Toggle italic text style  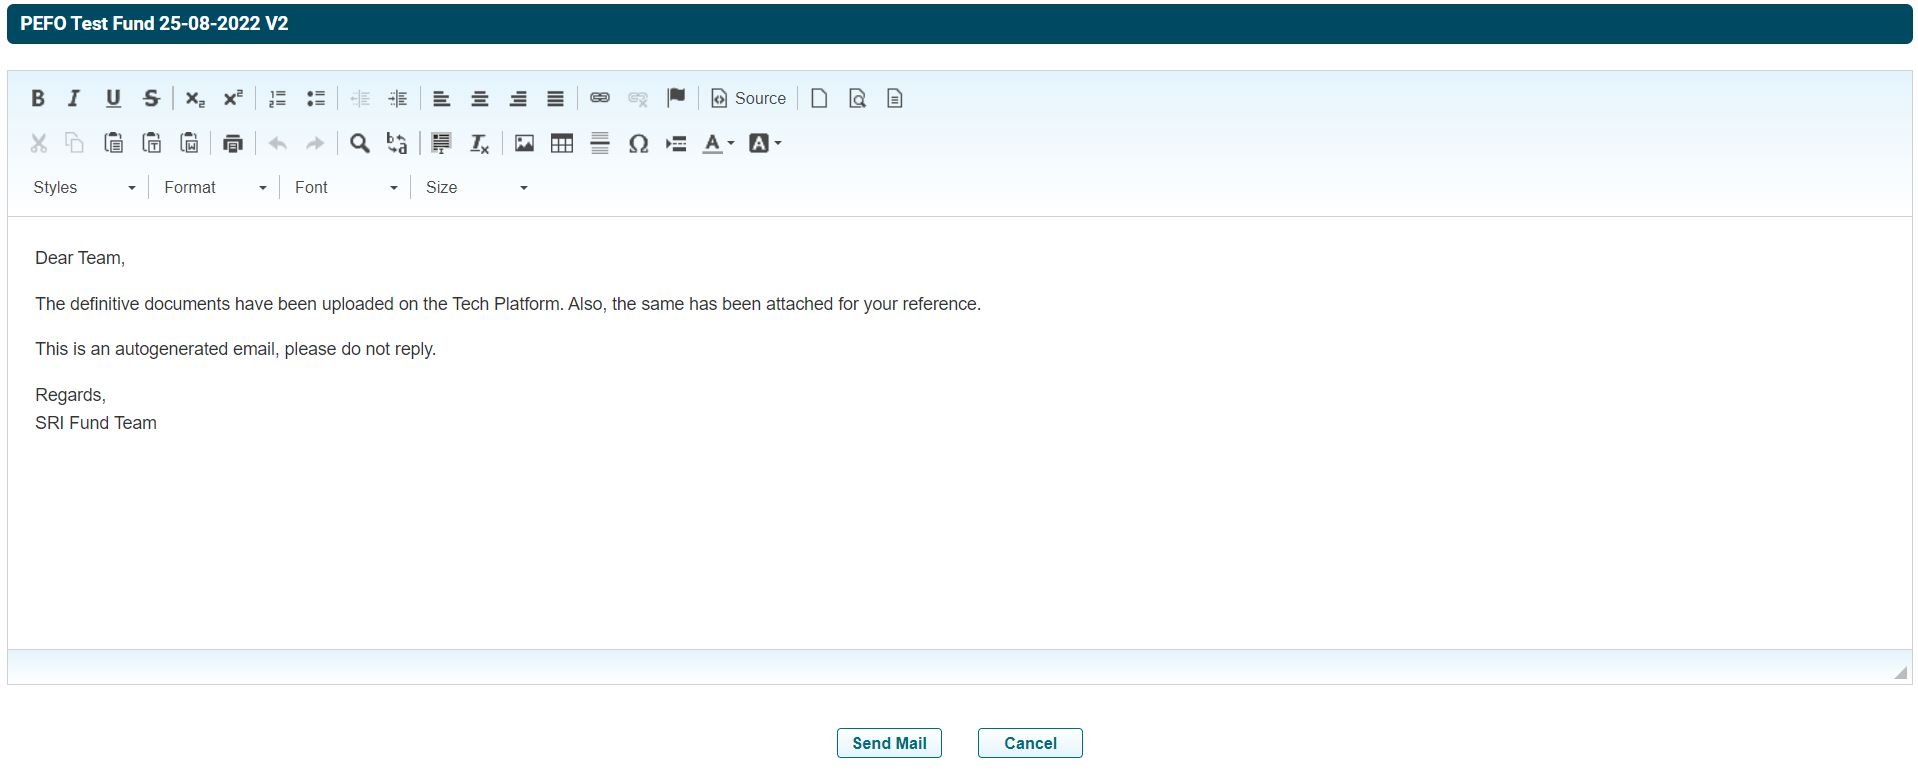(x=74, y=98)
